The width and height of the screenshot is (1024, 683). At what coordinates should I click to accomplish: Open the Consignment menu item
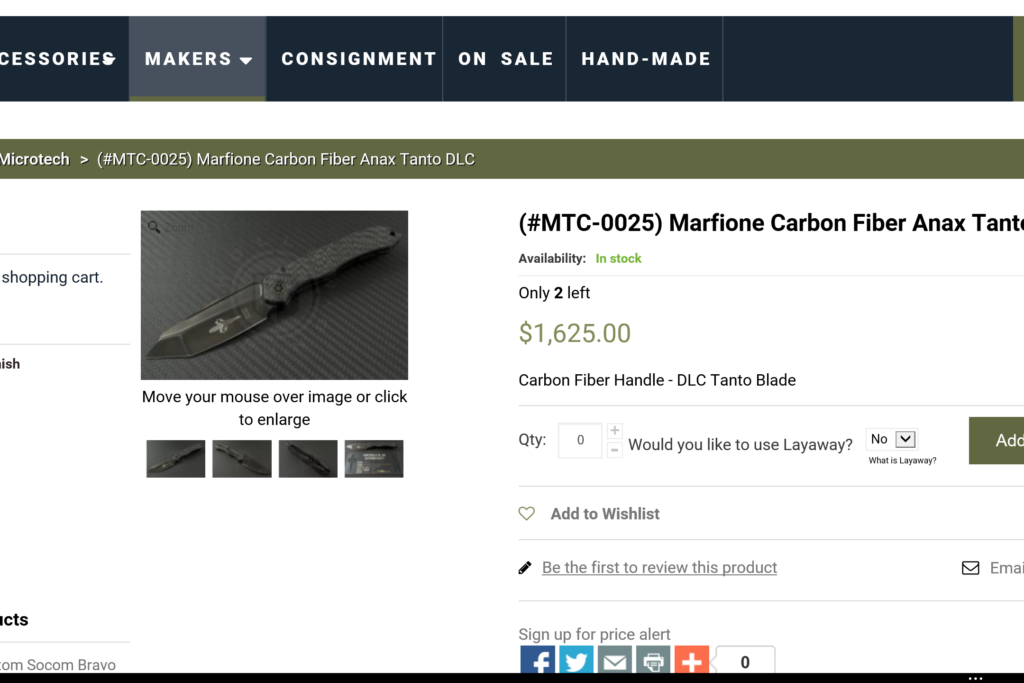pos(358,59)
